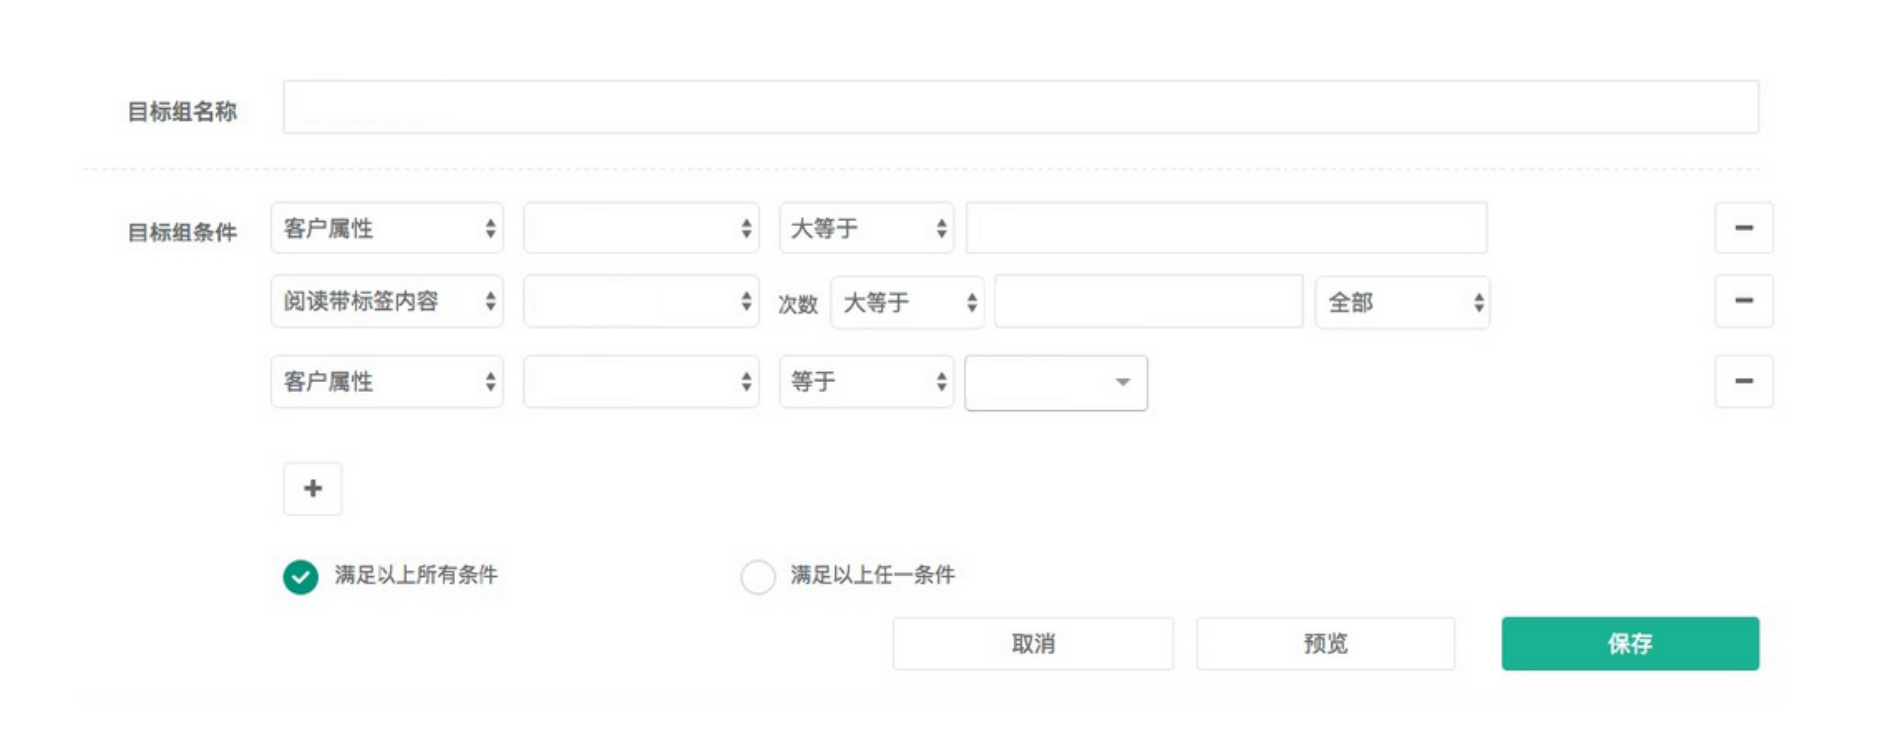Open the empty value combo box after 等于
Viewport: 1900px width, 740px height.
pyautogui.click(x=1056, y=382)
